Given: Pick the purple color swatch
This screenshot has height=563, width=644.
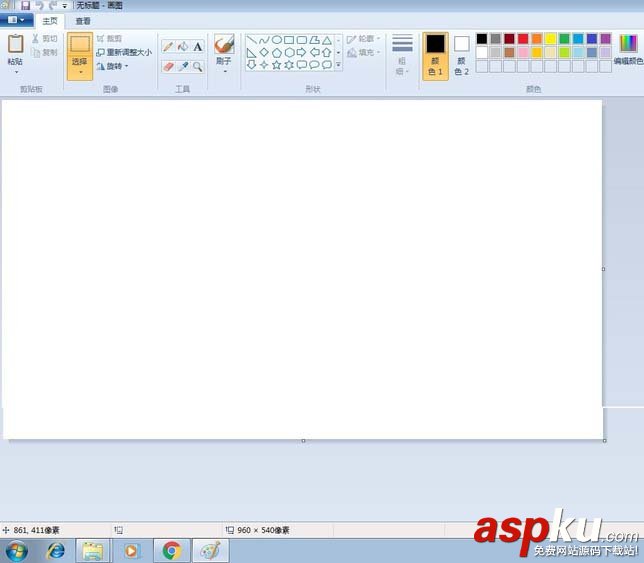Looking at the screenshot, I should tap(605, 39).
